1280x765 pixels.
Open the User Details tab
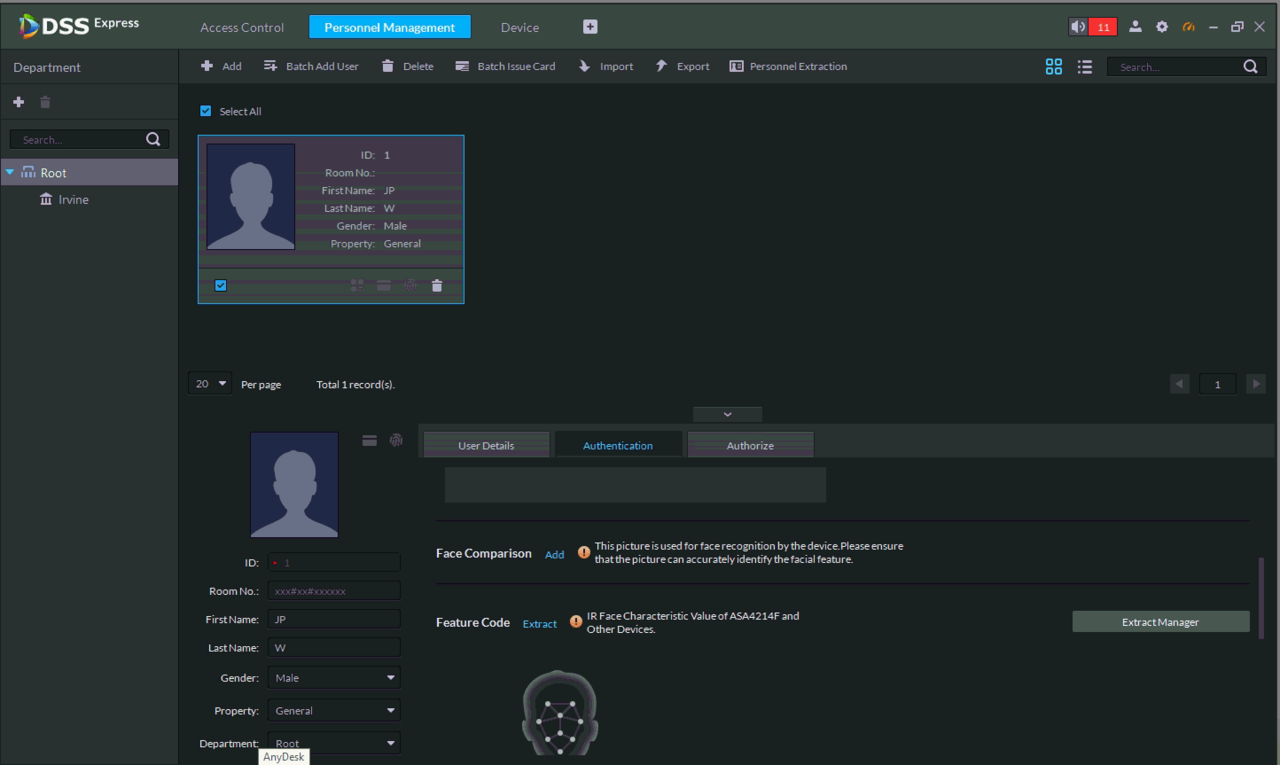(x=486, y=445)
